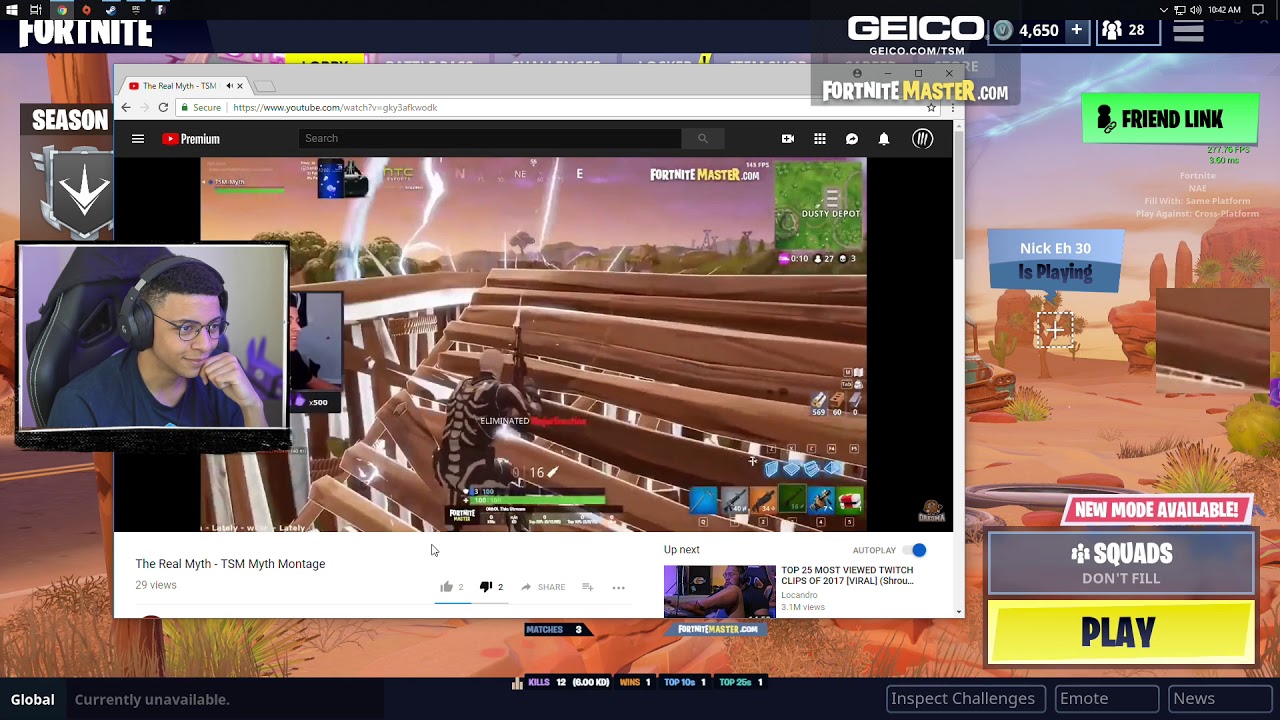Go back in the Chrome browser
Viewport: 1280px width, 720px height.
[x=126, y=107]
